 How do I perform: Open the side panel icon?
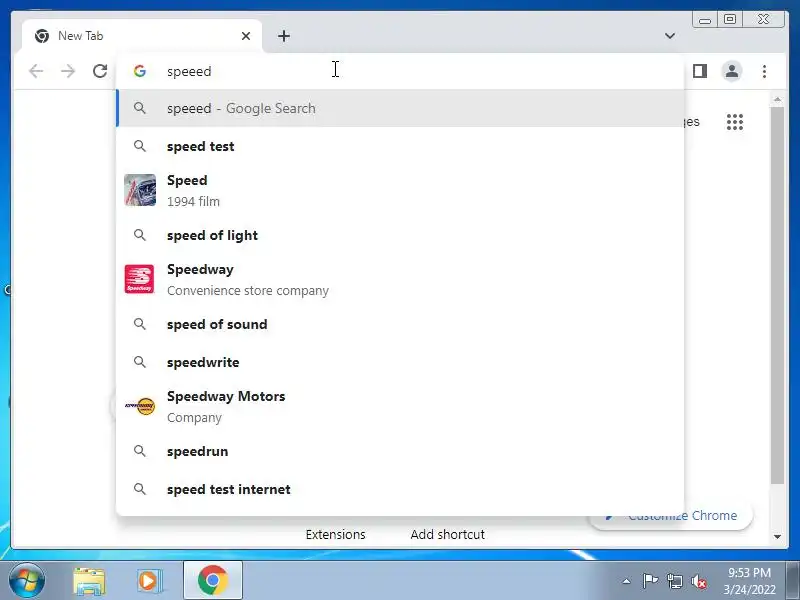coord(700,71)
